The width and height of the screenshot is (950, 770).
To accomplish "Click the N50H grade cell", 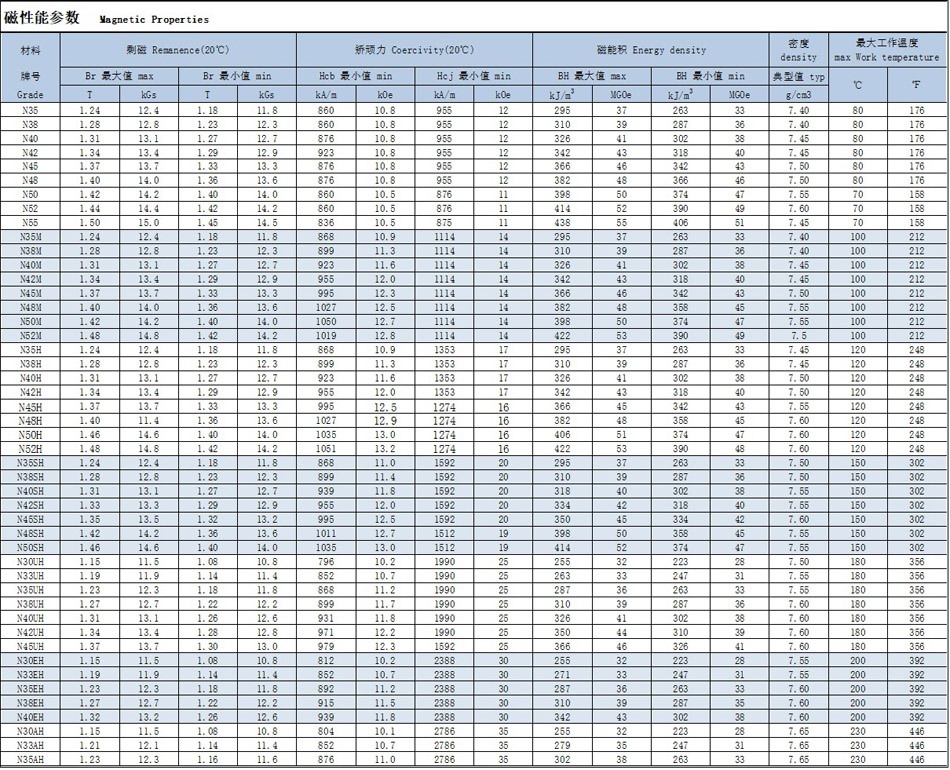I will [x=30, y=435].
